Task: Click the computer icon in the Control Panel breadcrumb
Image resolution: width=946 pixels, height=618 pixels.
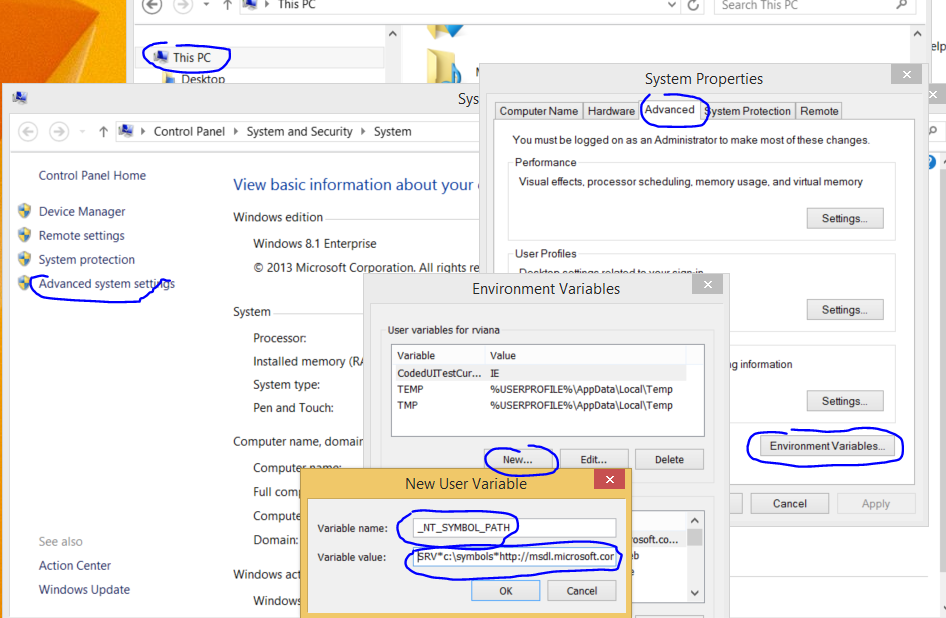Action: click(126, 131)
